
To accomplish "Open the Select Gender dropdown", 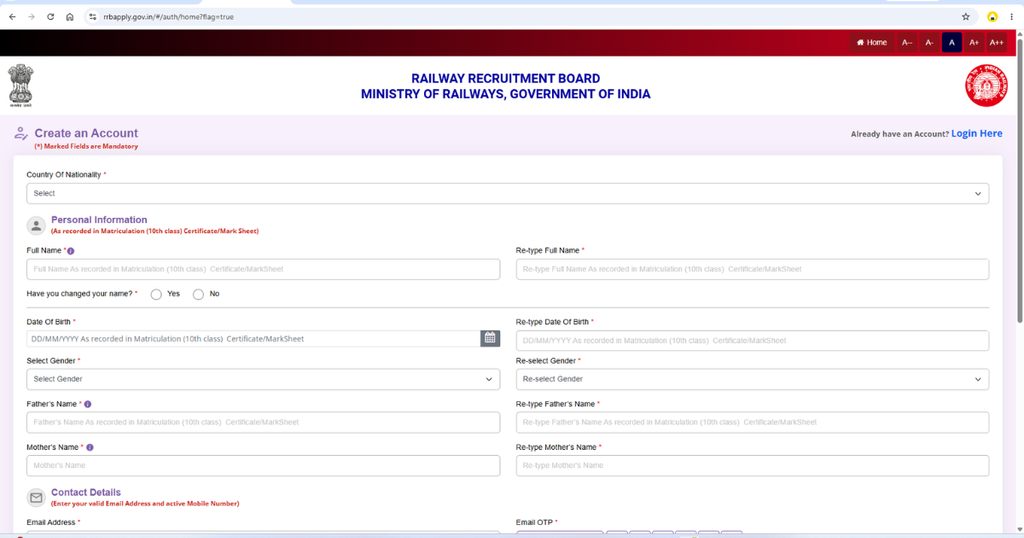I will click(263, 379).
